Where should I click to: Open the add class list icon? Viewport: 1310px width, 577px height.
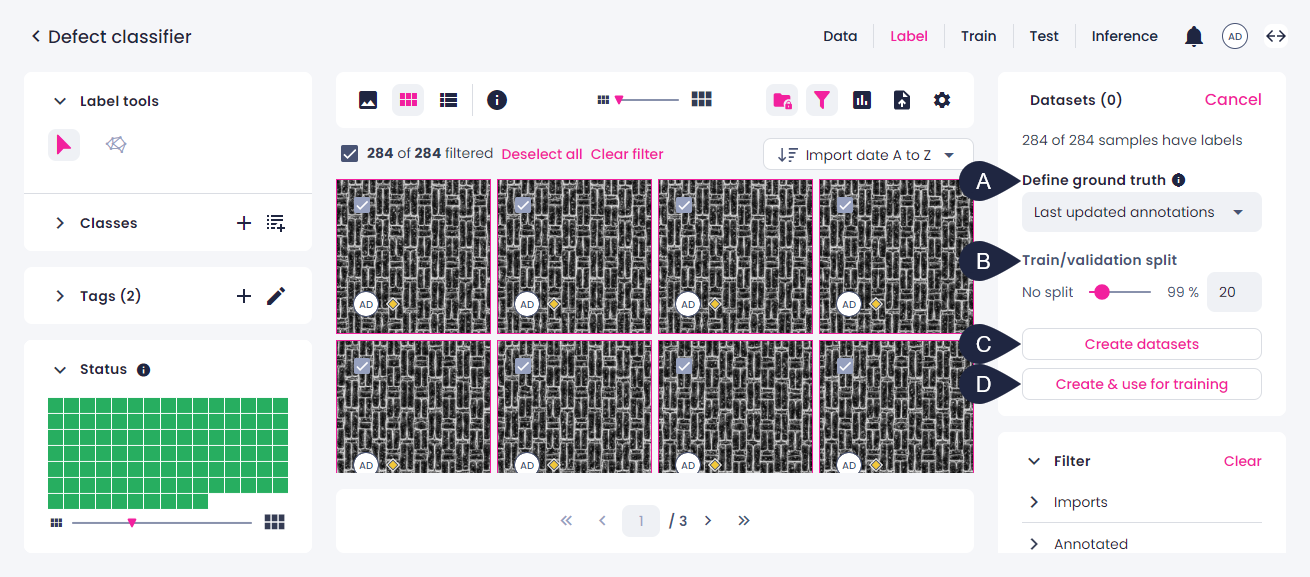click(x=276, y=223)
